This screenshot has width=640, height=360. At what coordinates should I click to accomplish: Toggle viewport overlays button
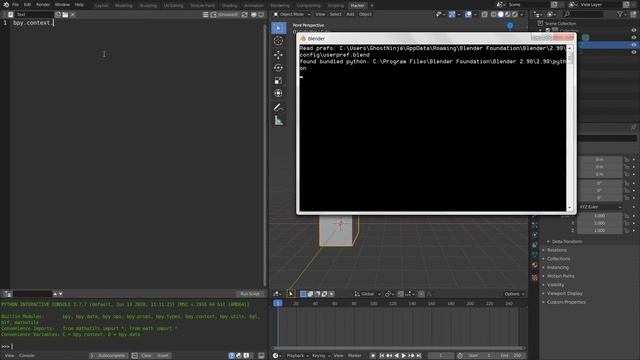[x=468, y=15]
